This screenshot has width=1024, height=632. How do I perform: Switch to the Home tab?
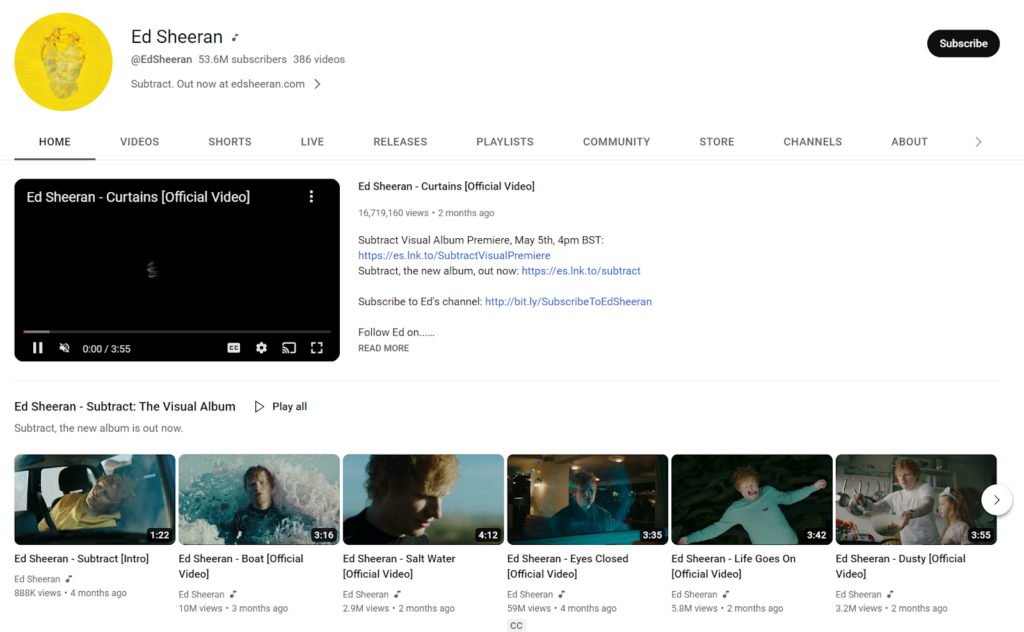click(x=55, y=142)
